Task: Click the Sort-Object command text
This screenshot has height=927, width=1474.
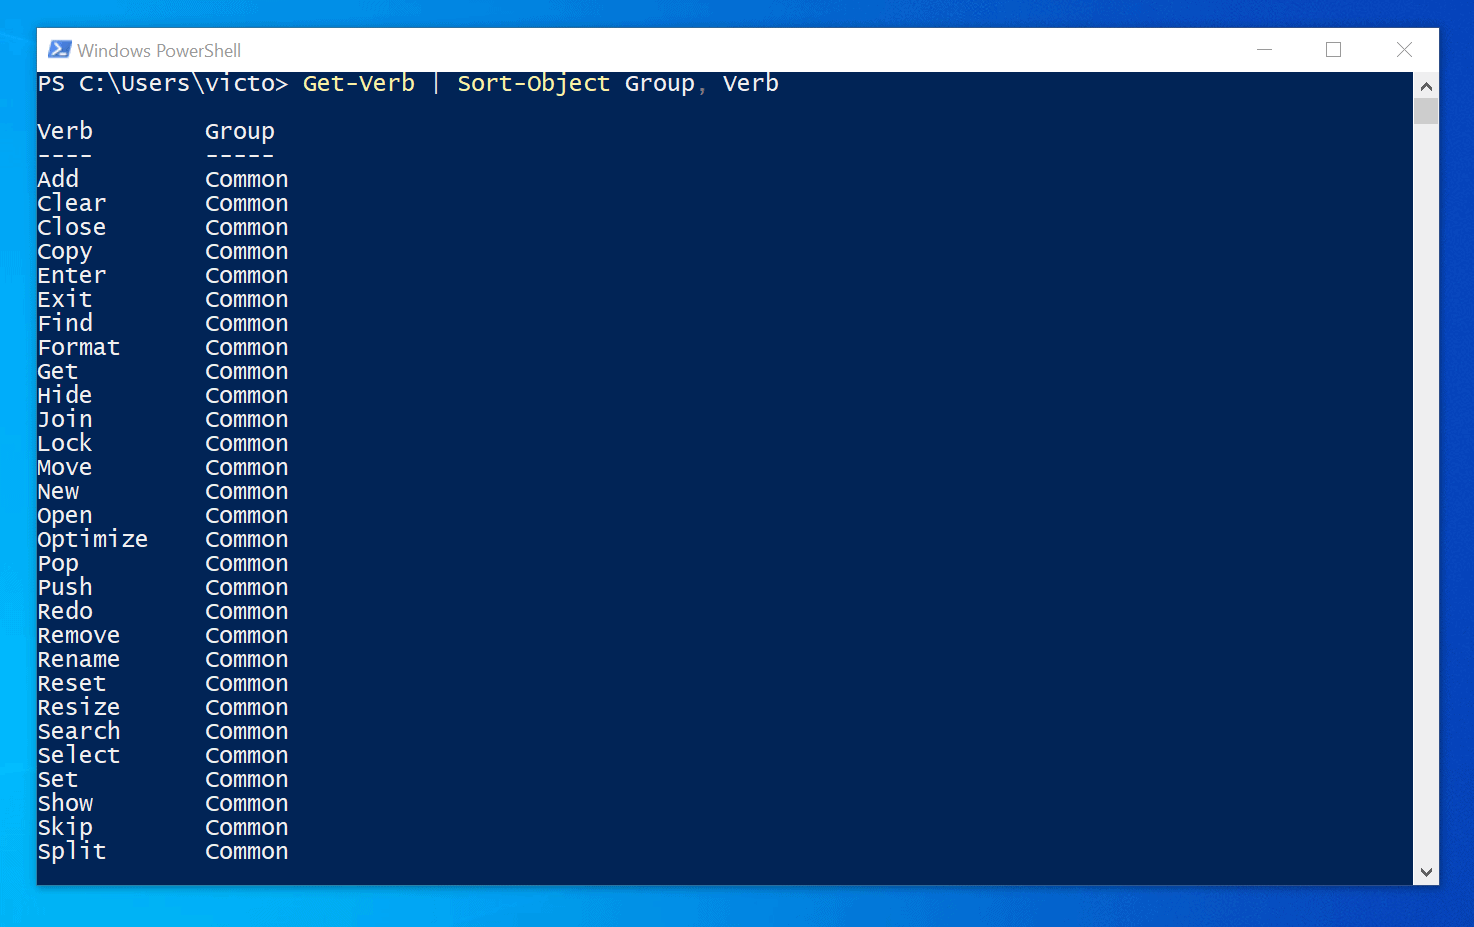Action: pos(533,83)
